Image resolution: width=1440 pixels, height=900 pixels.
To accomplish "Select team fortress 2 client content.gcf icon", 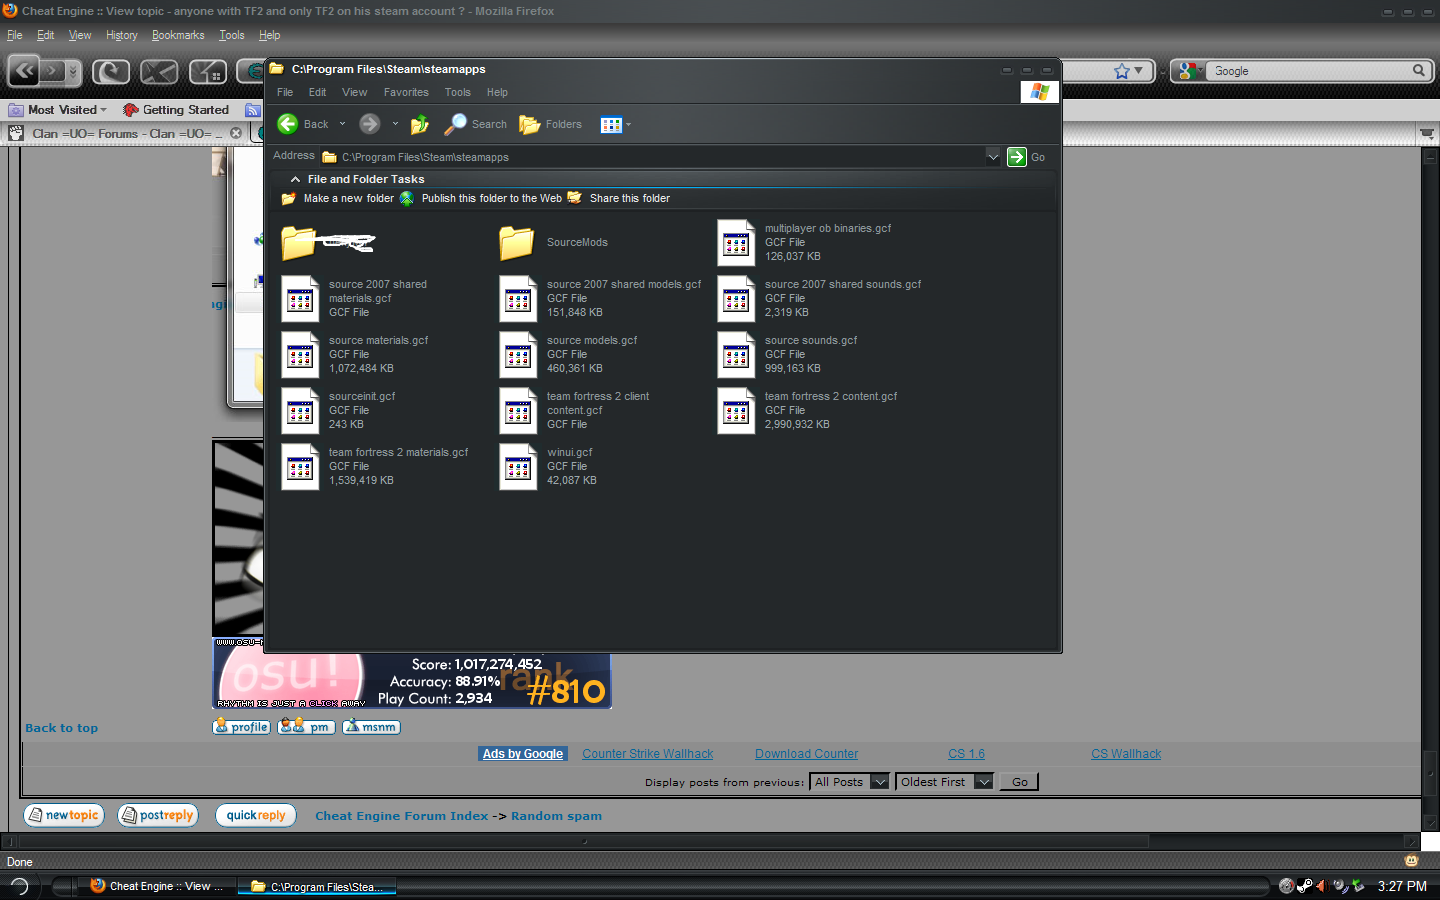I will pyautogui.click(x=518, y=411).
